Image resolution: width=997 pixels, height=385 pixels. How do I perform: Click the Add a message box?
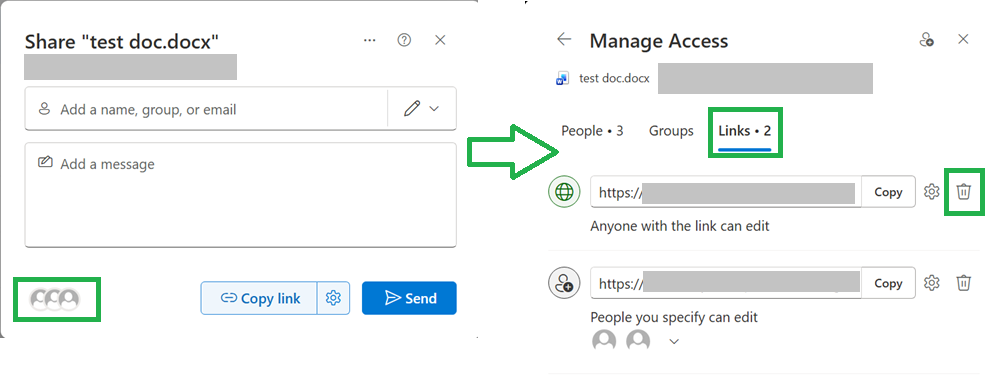point(240,195)
